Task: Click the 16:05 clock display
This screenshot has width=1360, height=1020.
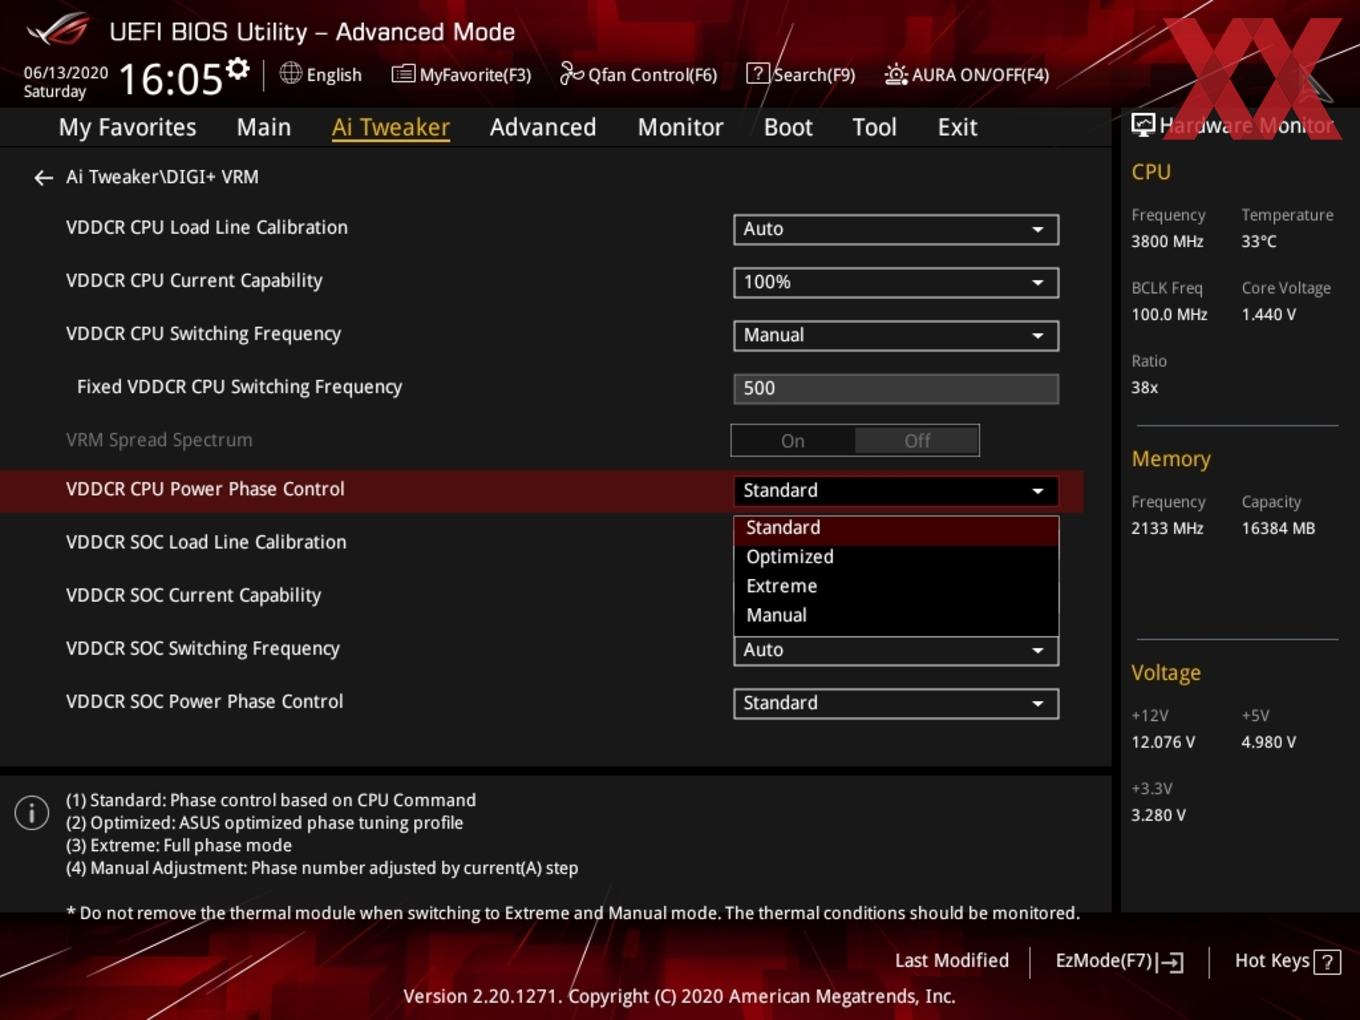Action: point(171,80)
